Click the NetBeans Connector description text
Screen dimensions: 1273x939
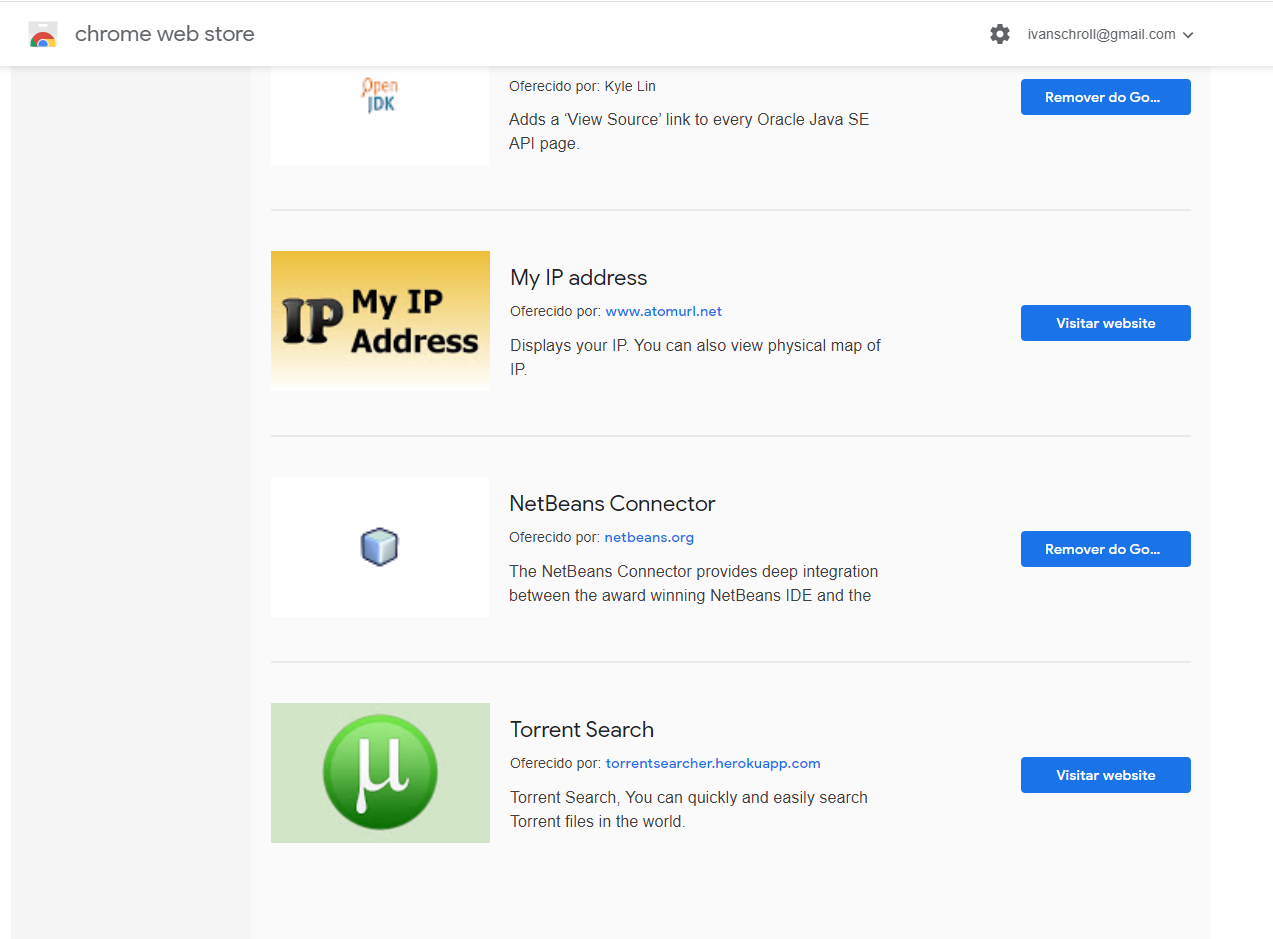[694, 584]
